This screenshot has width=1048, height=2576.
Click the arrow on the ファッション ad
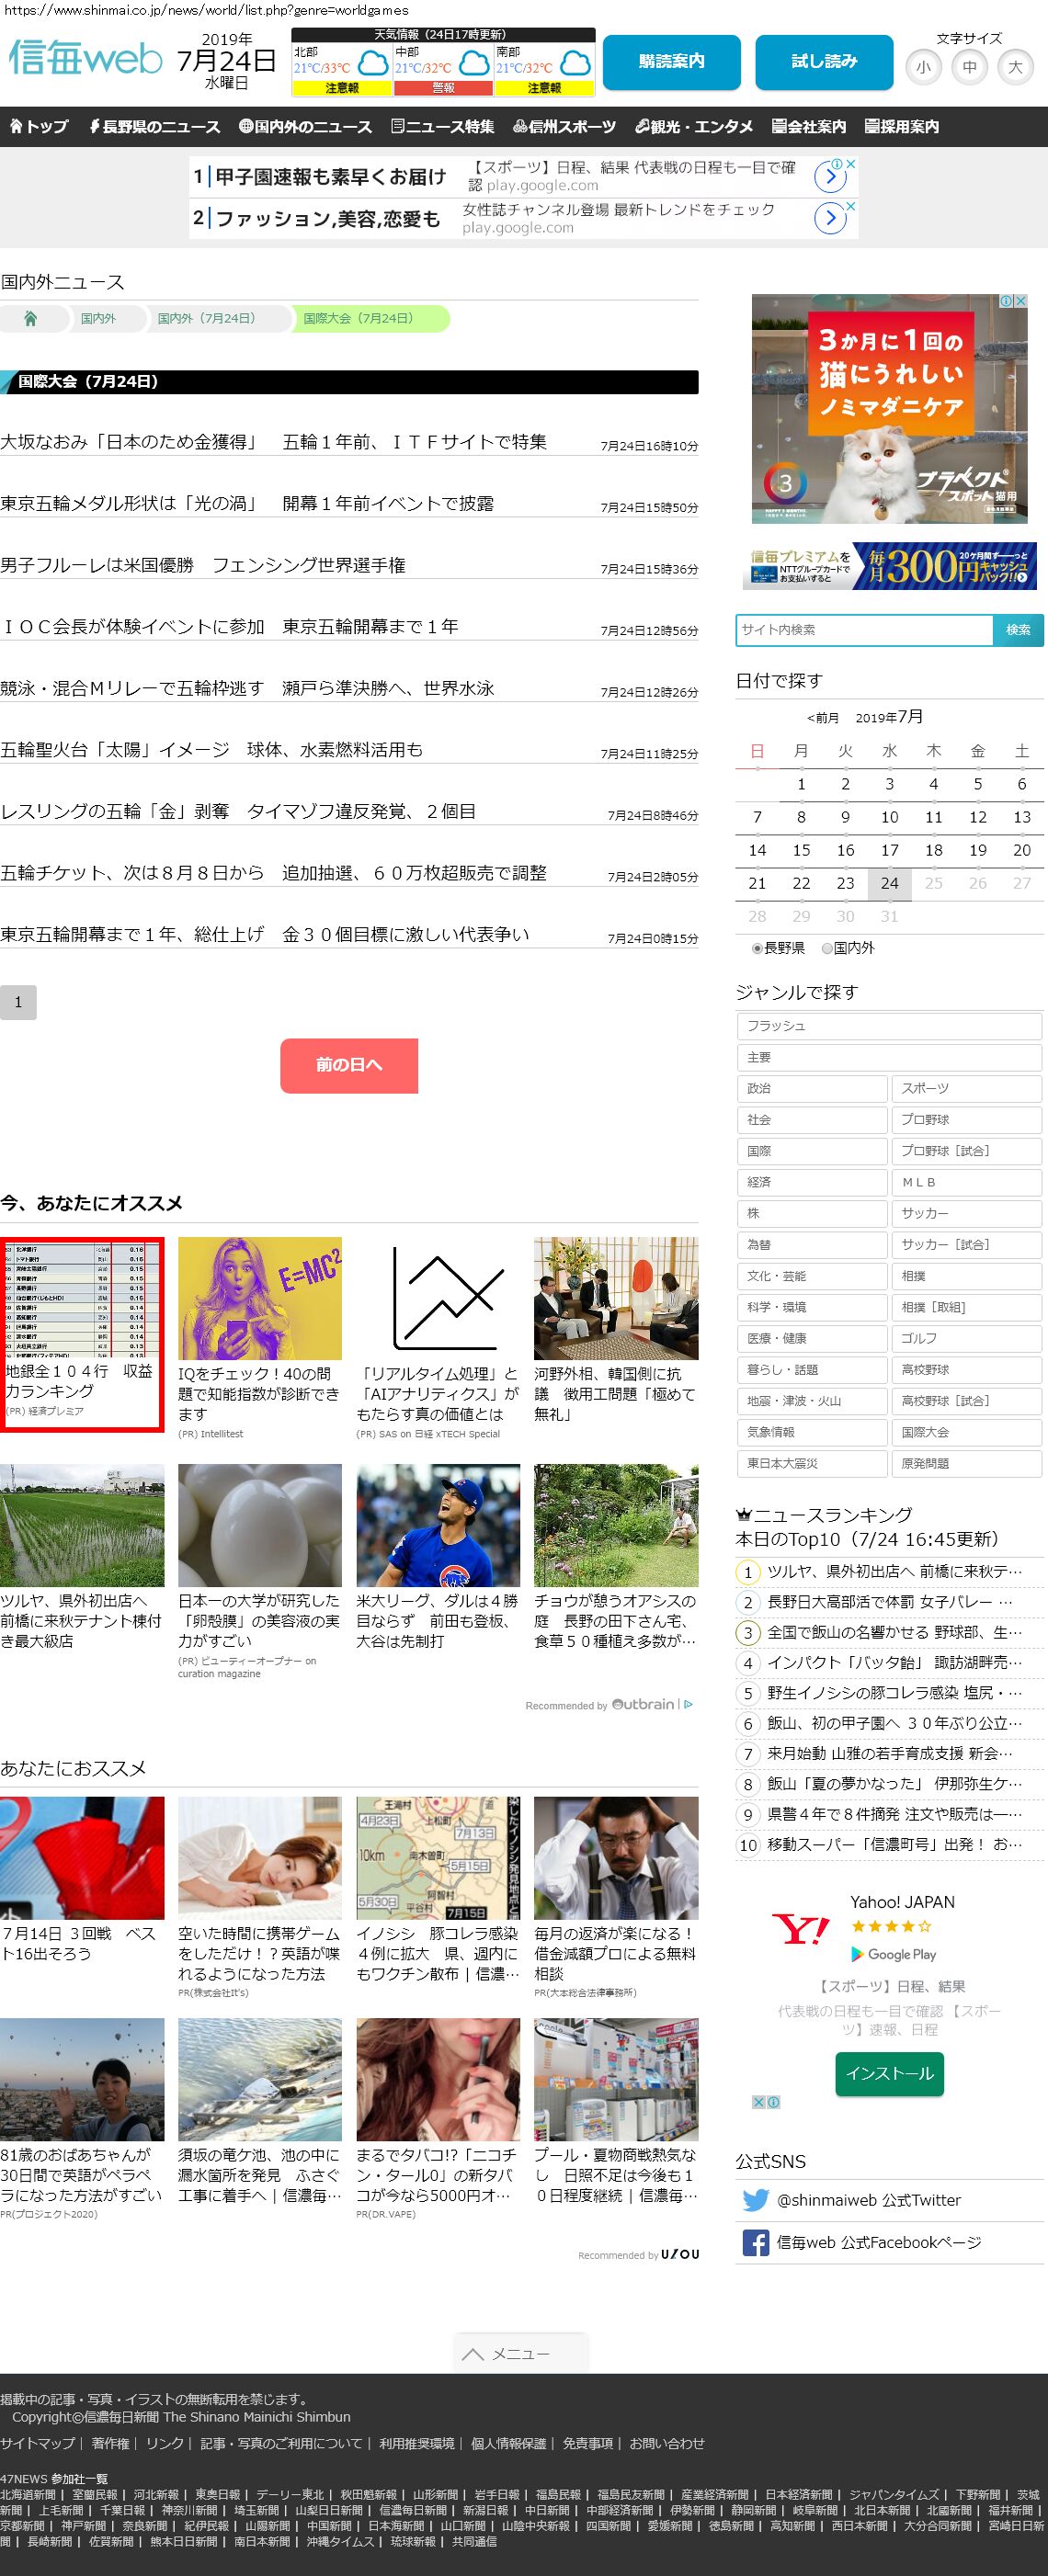830,218
